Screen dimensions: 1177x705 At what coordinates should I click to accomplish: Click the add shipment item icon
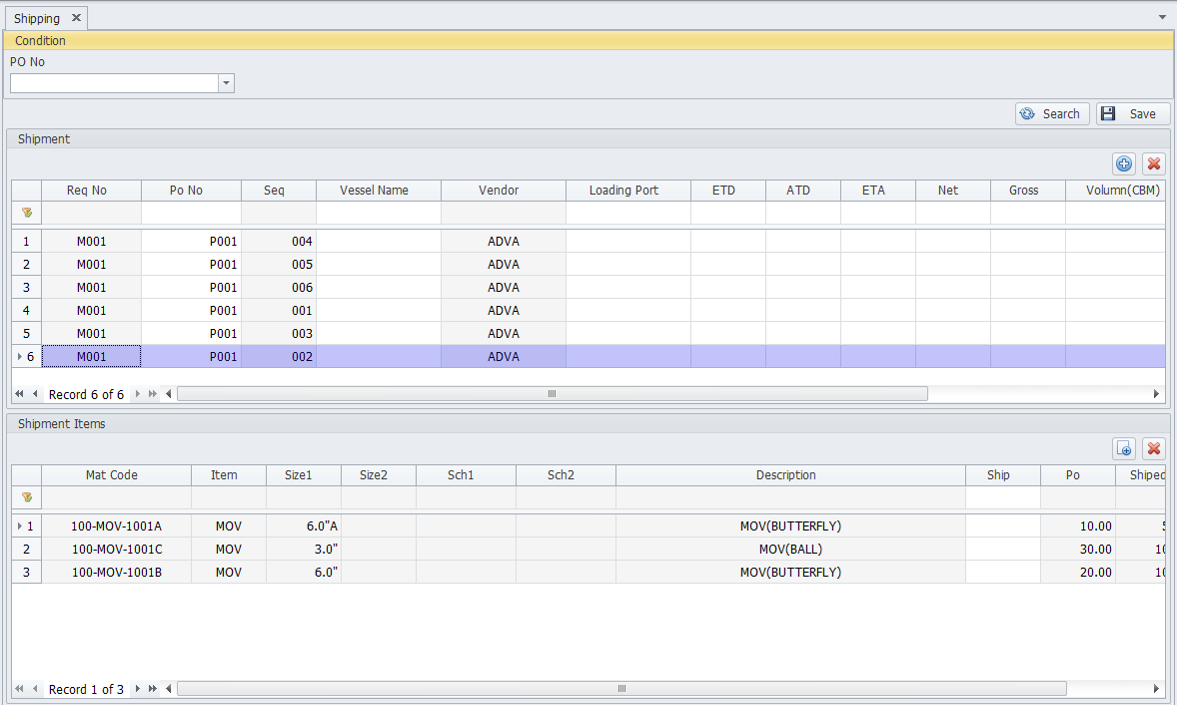click(x=1124, y=449)
